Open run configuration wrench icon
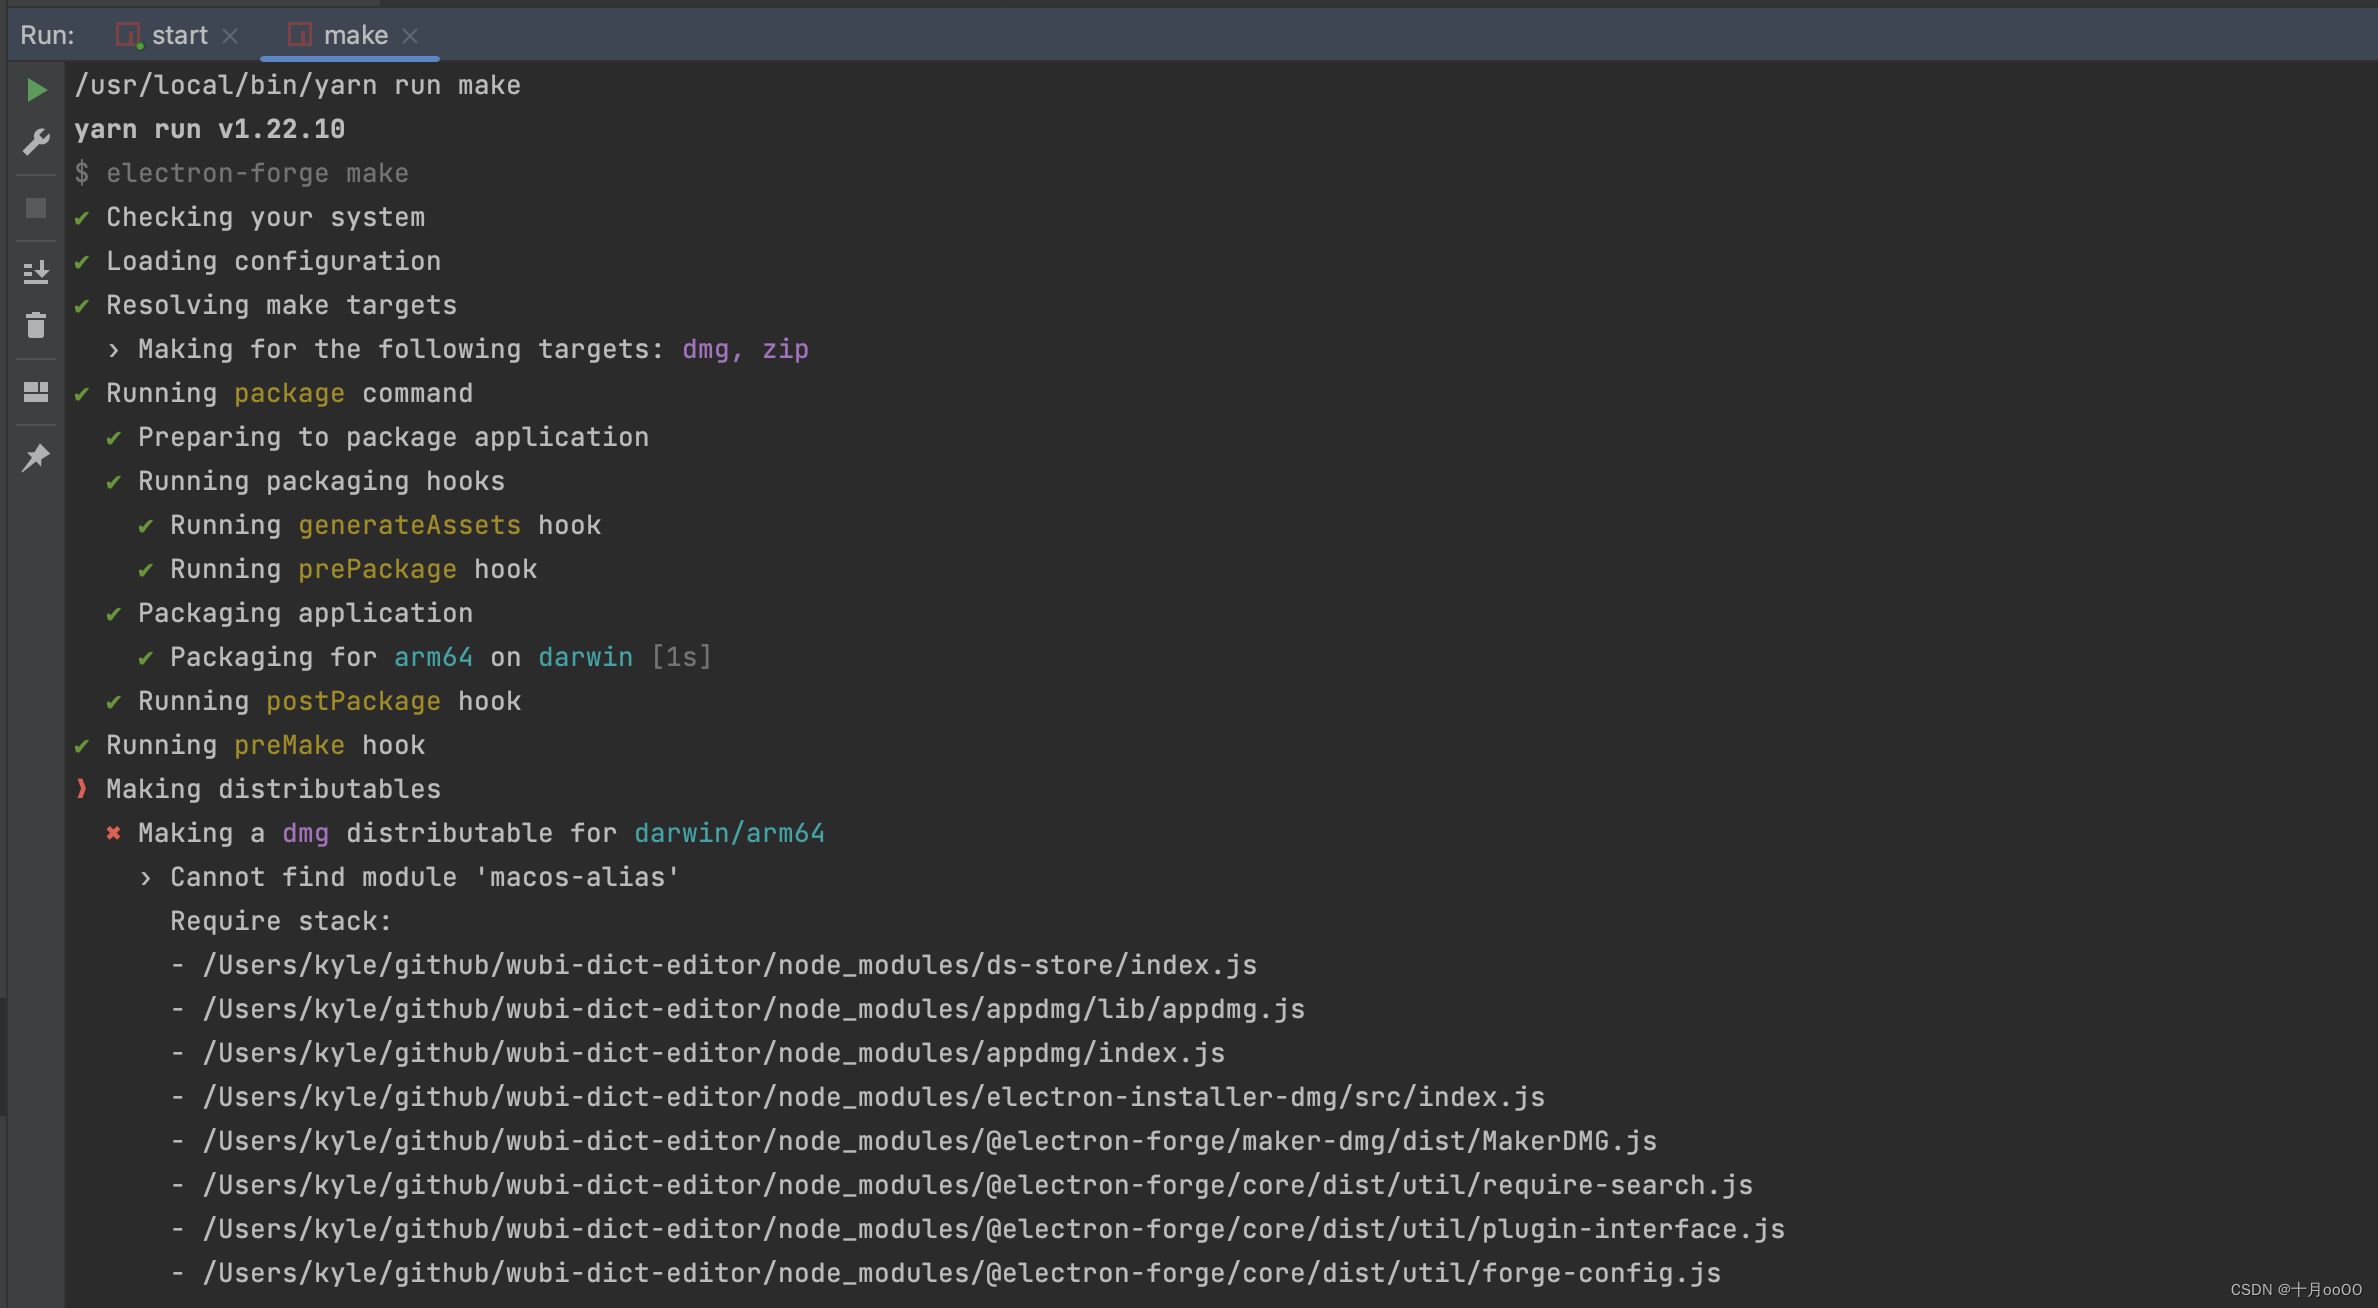2378x1308 pixels. (36, 142)
